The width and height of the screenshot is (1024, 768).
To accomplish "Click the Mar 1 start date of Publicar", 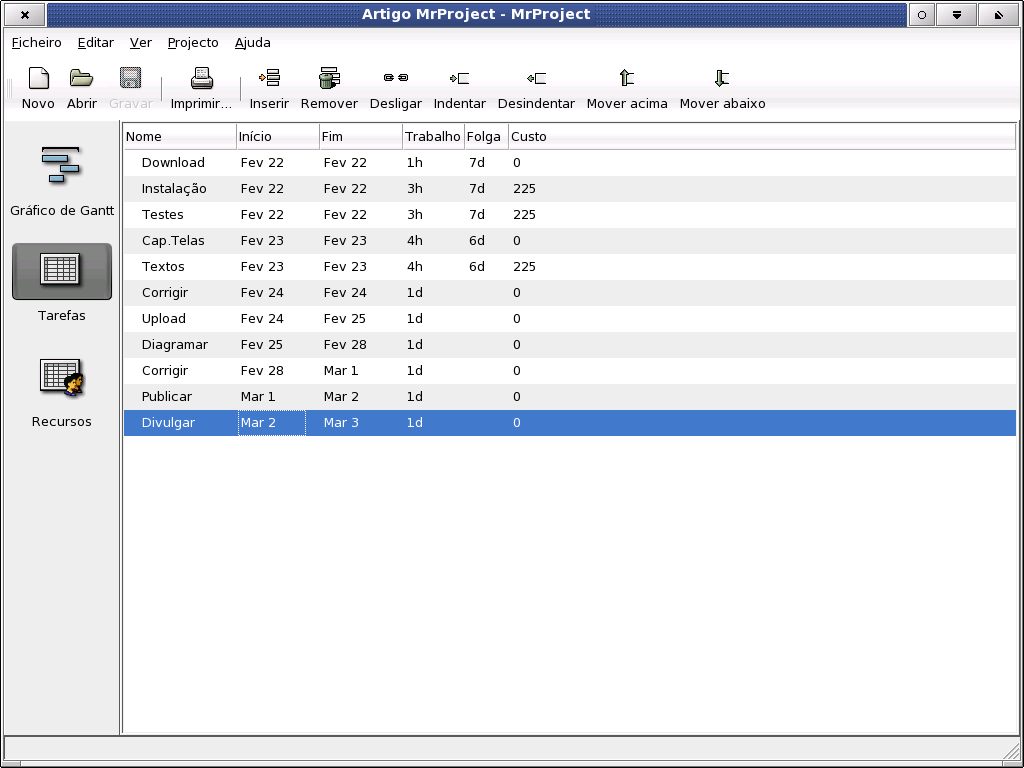I will [x=258, y=396].
